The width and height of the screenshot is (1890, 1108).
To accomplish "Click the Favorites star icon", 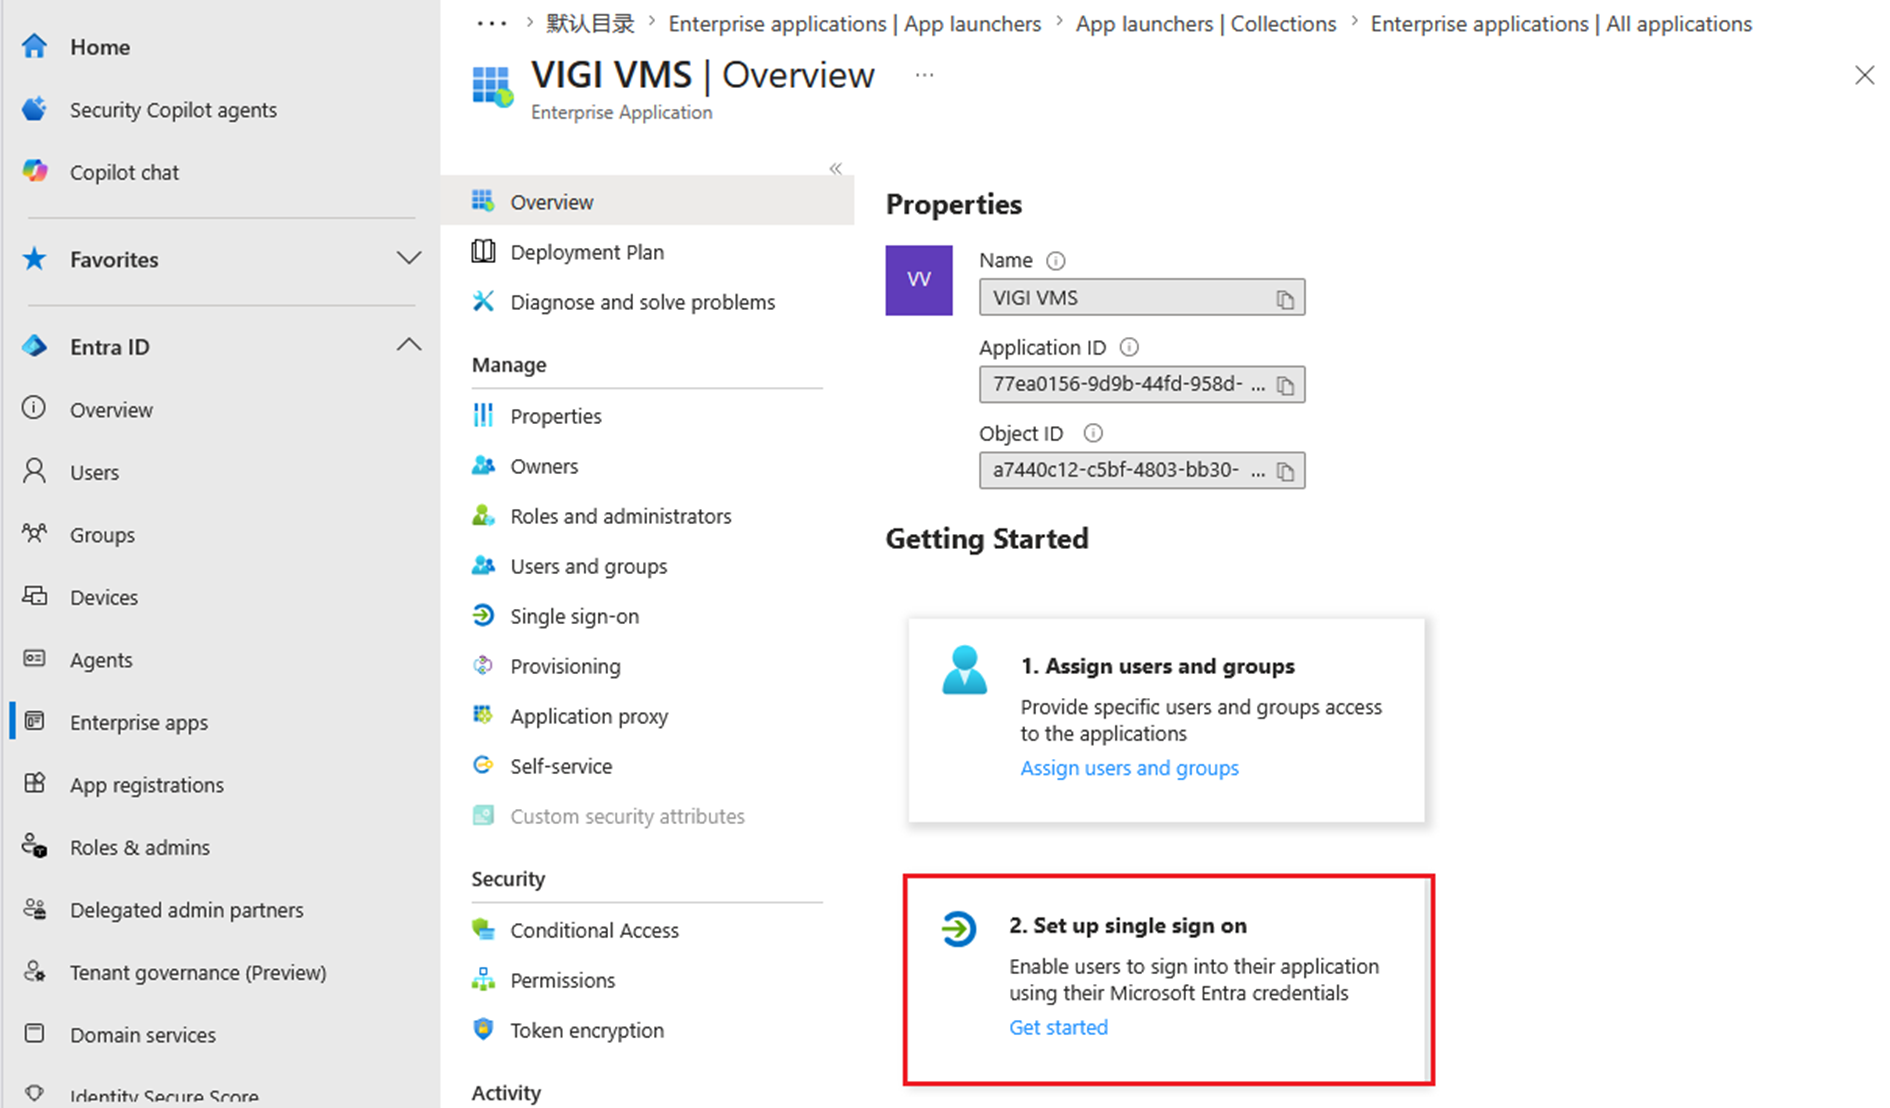I will [x=34, y=259].
